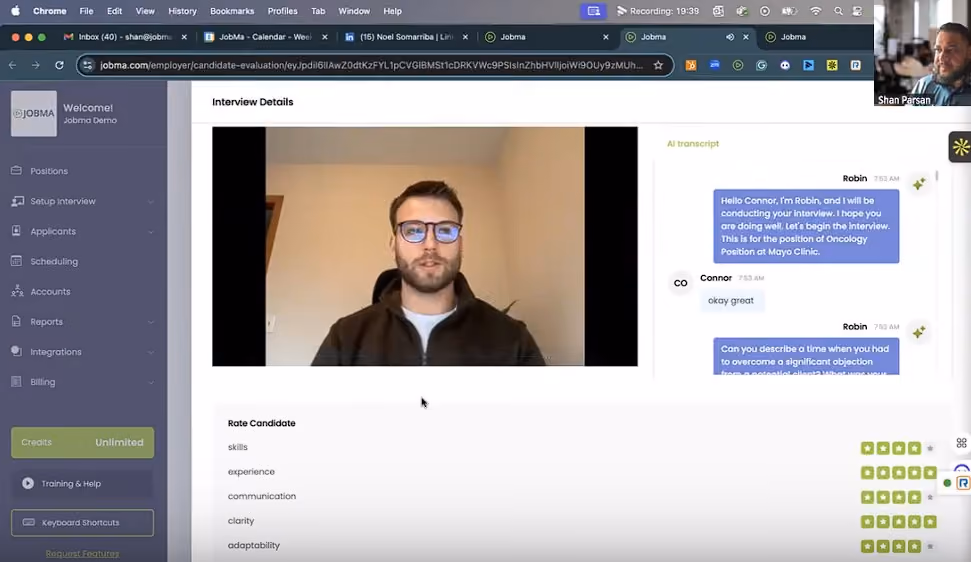Screen dimensions: 971x562
Task: Expand the Setup Interview submenu
Action: (x=150, y=202)
